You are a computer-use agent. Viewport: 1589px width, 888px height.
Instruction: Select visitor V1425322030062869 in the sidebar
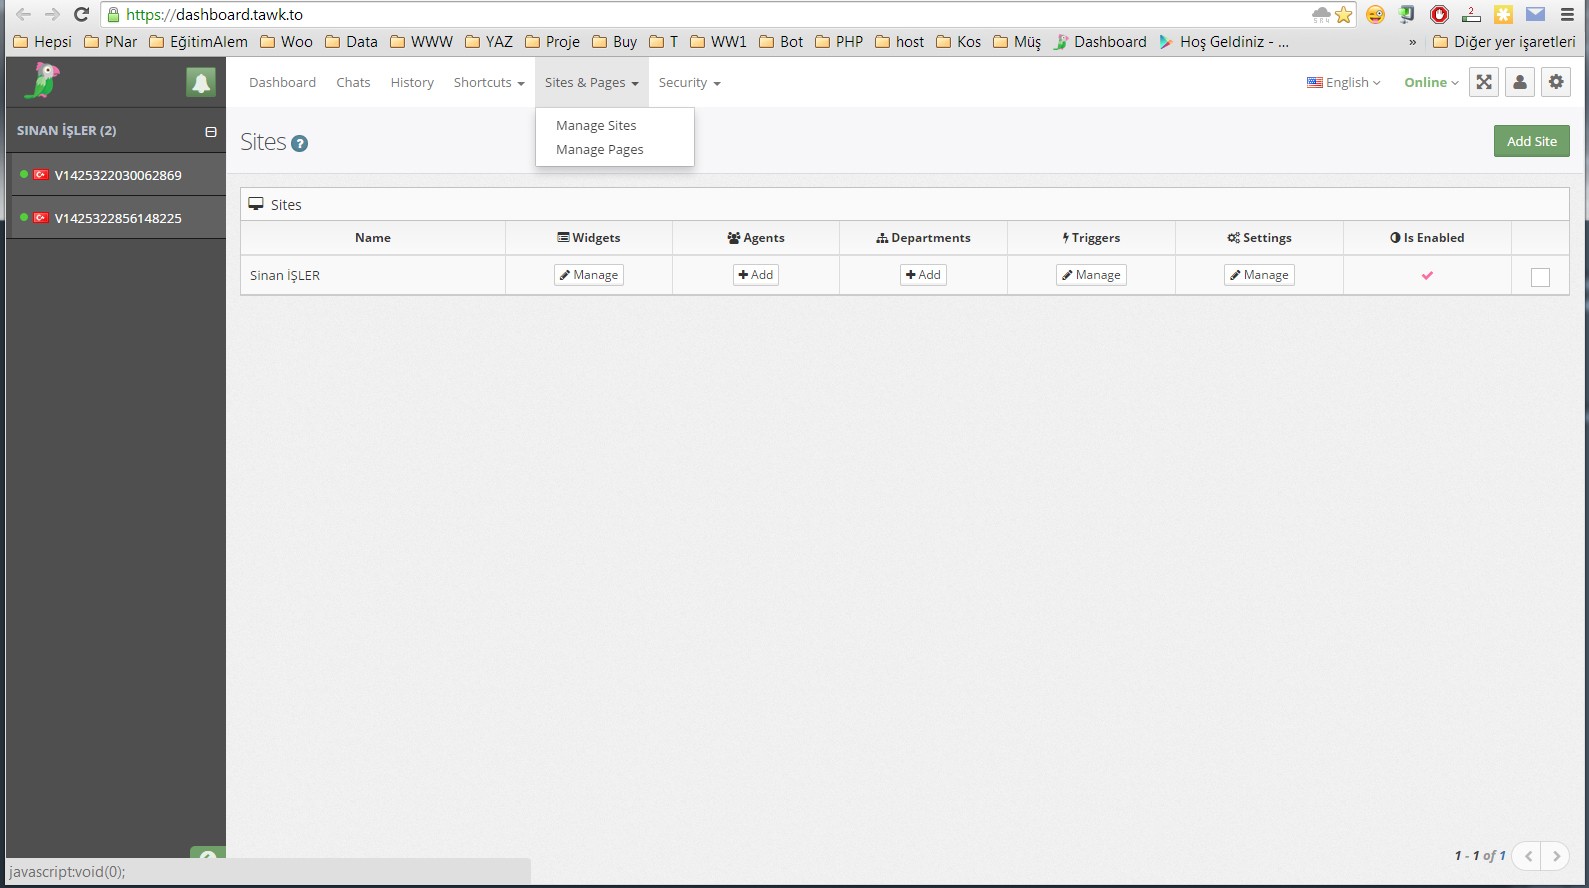coord(118,176)
